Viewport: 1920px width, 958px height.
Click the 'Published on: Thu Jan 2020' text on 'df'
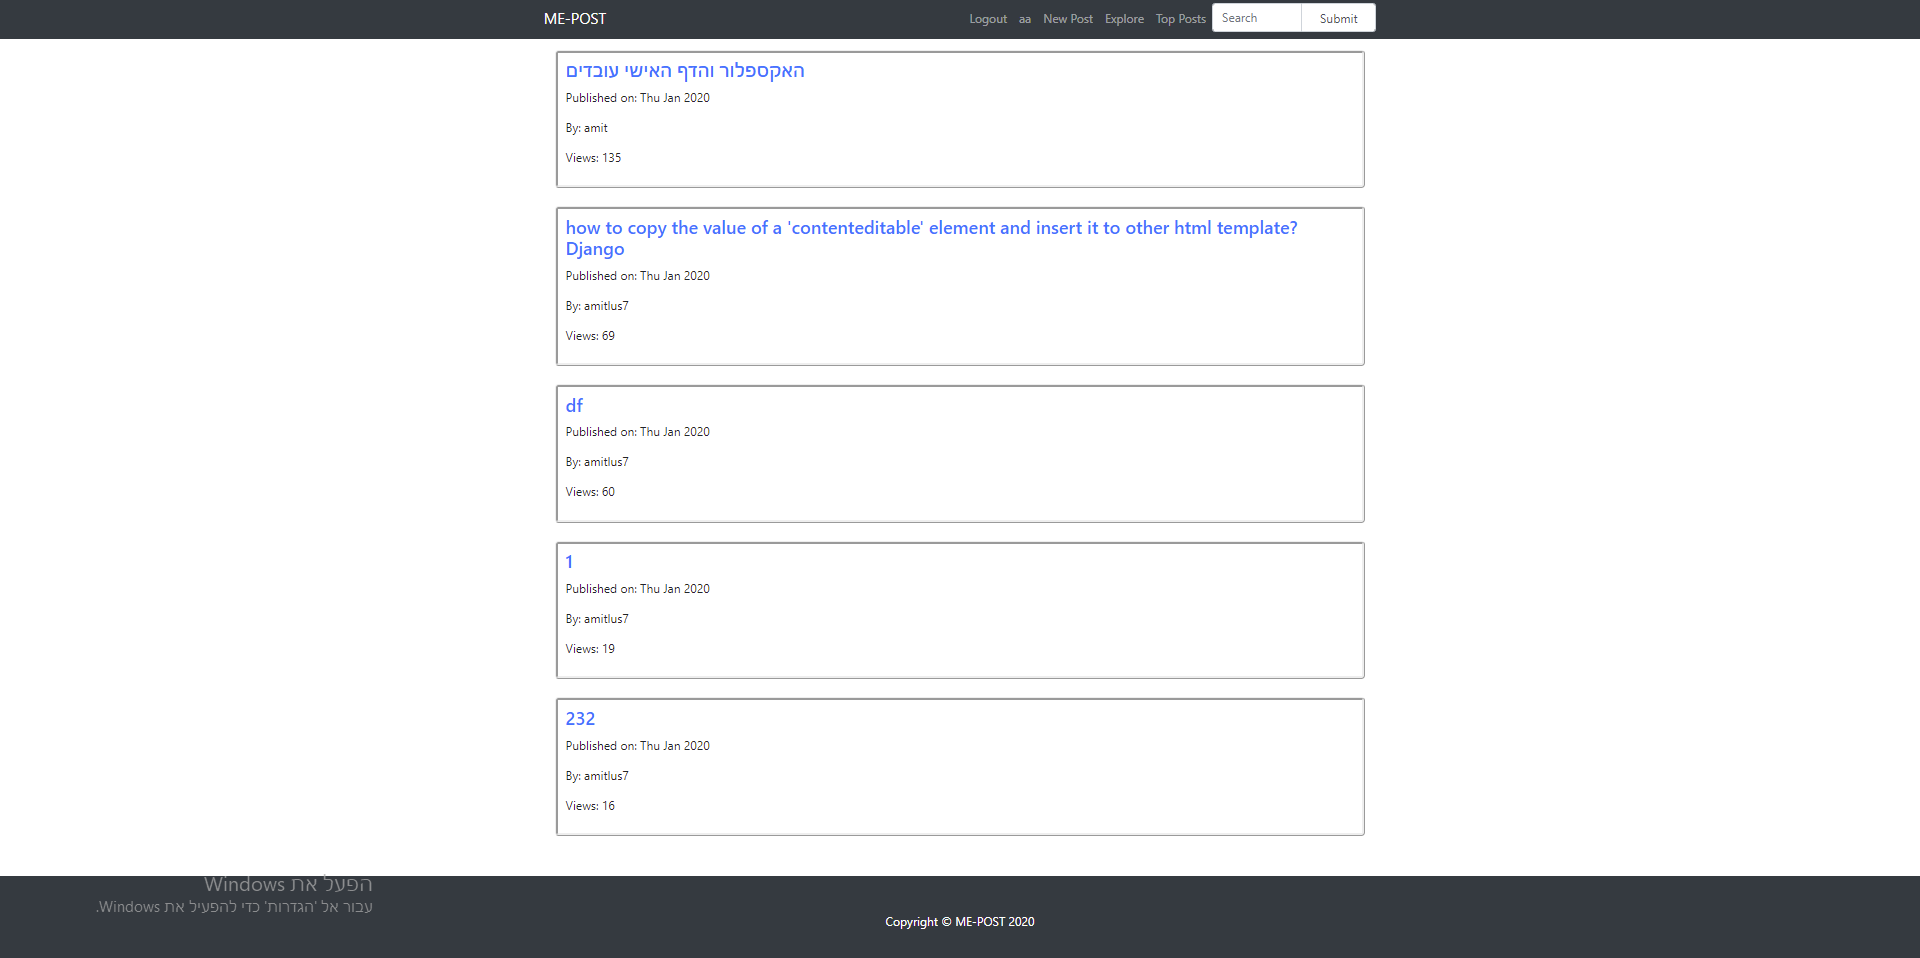pos(637,431)
